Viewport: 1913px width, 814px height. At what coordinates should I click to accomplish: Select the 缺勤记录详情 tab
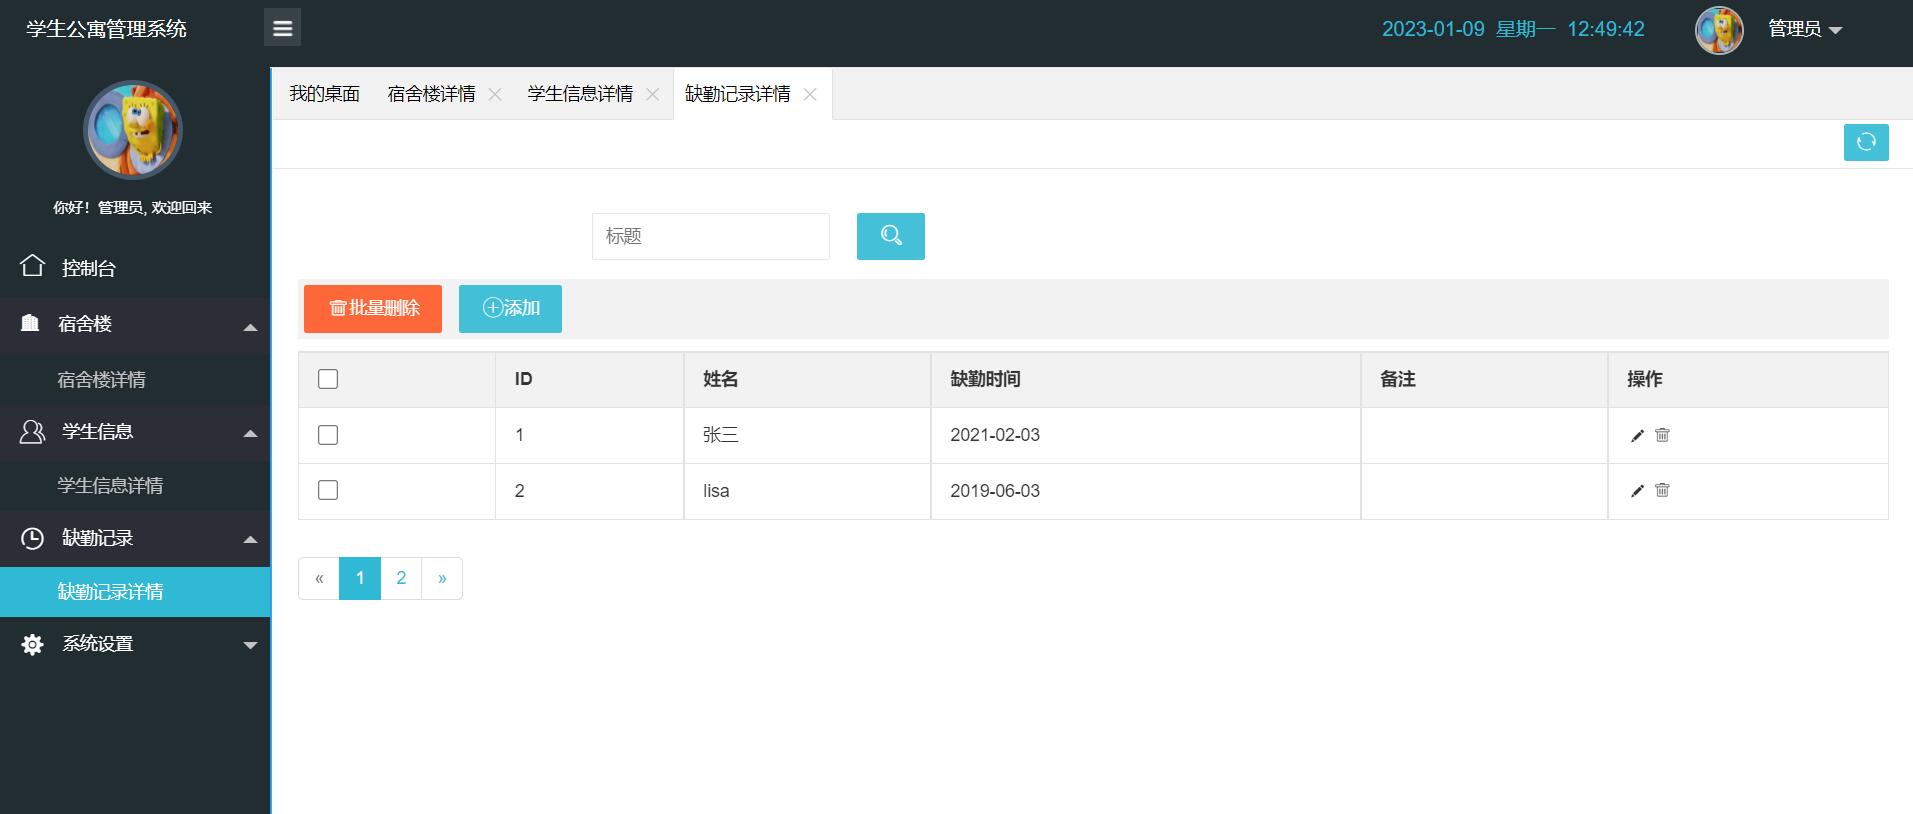click(737, 94)
